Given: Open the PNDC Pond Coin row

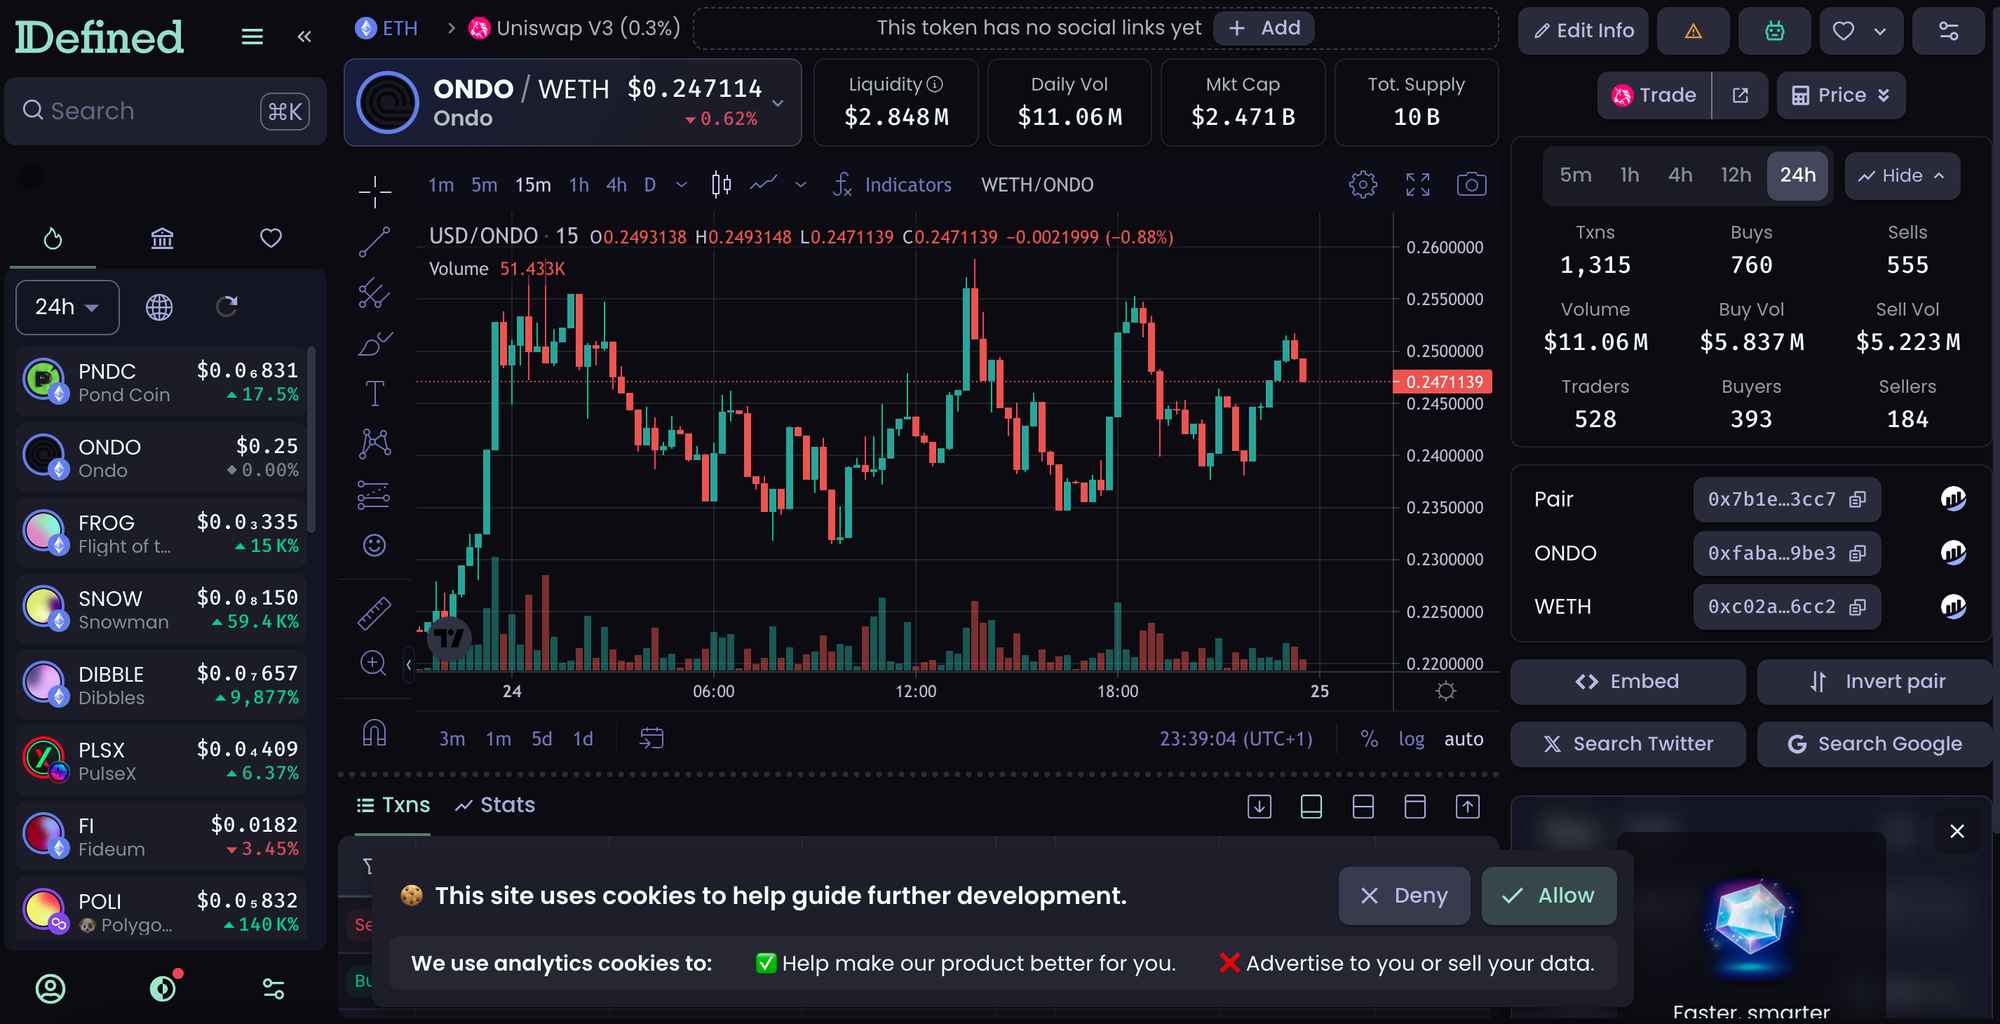Looking at the screenshot, I should (161, 383).
